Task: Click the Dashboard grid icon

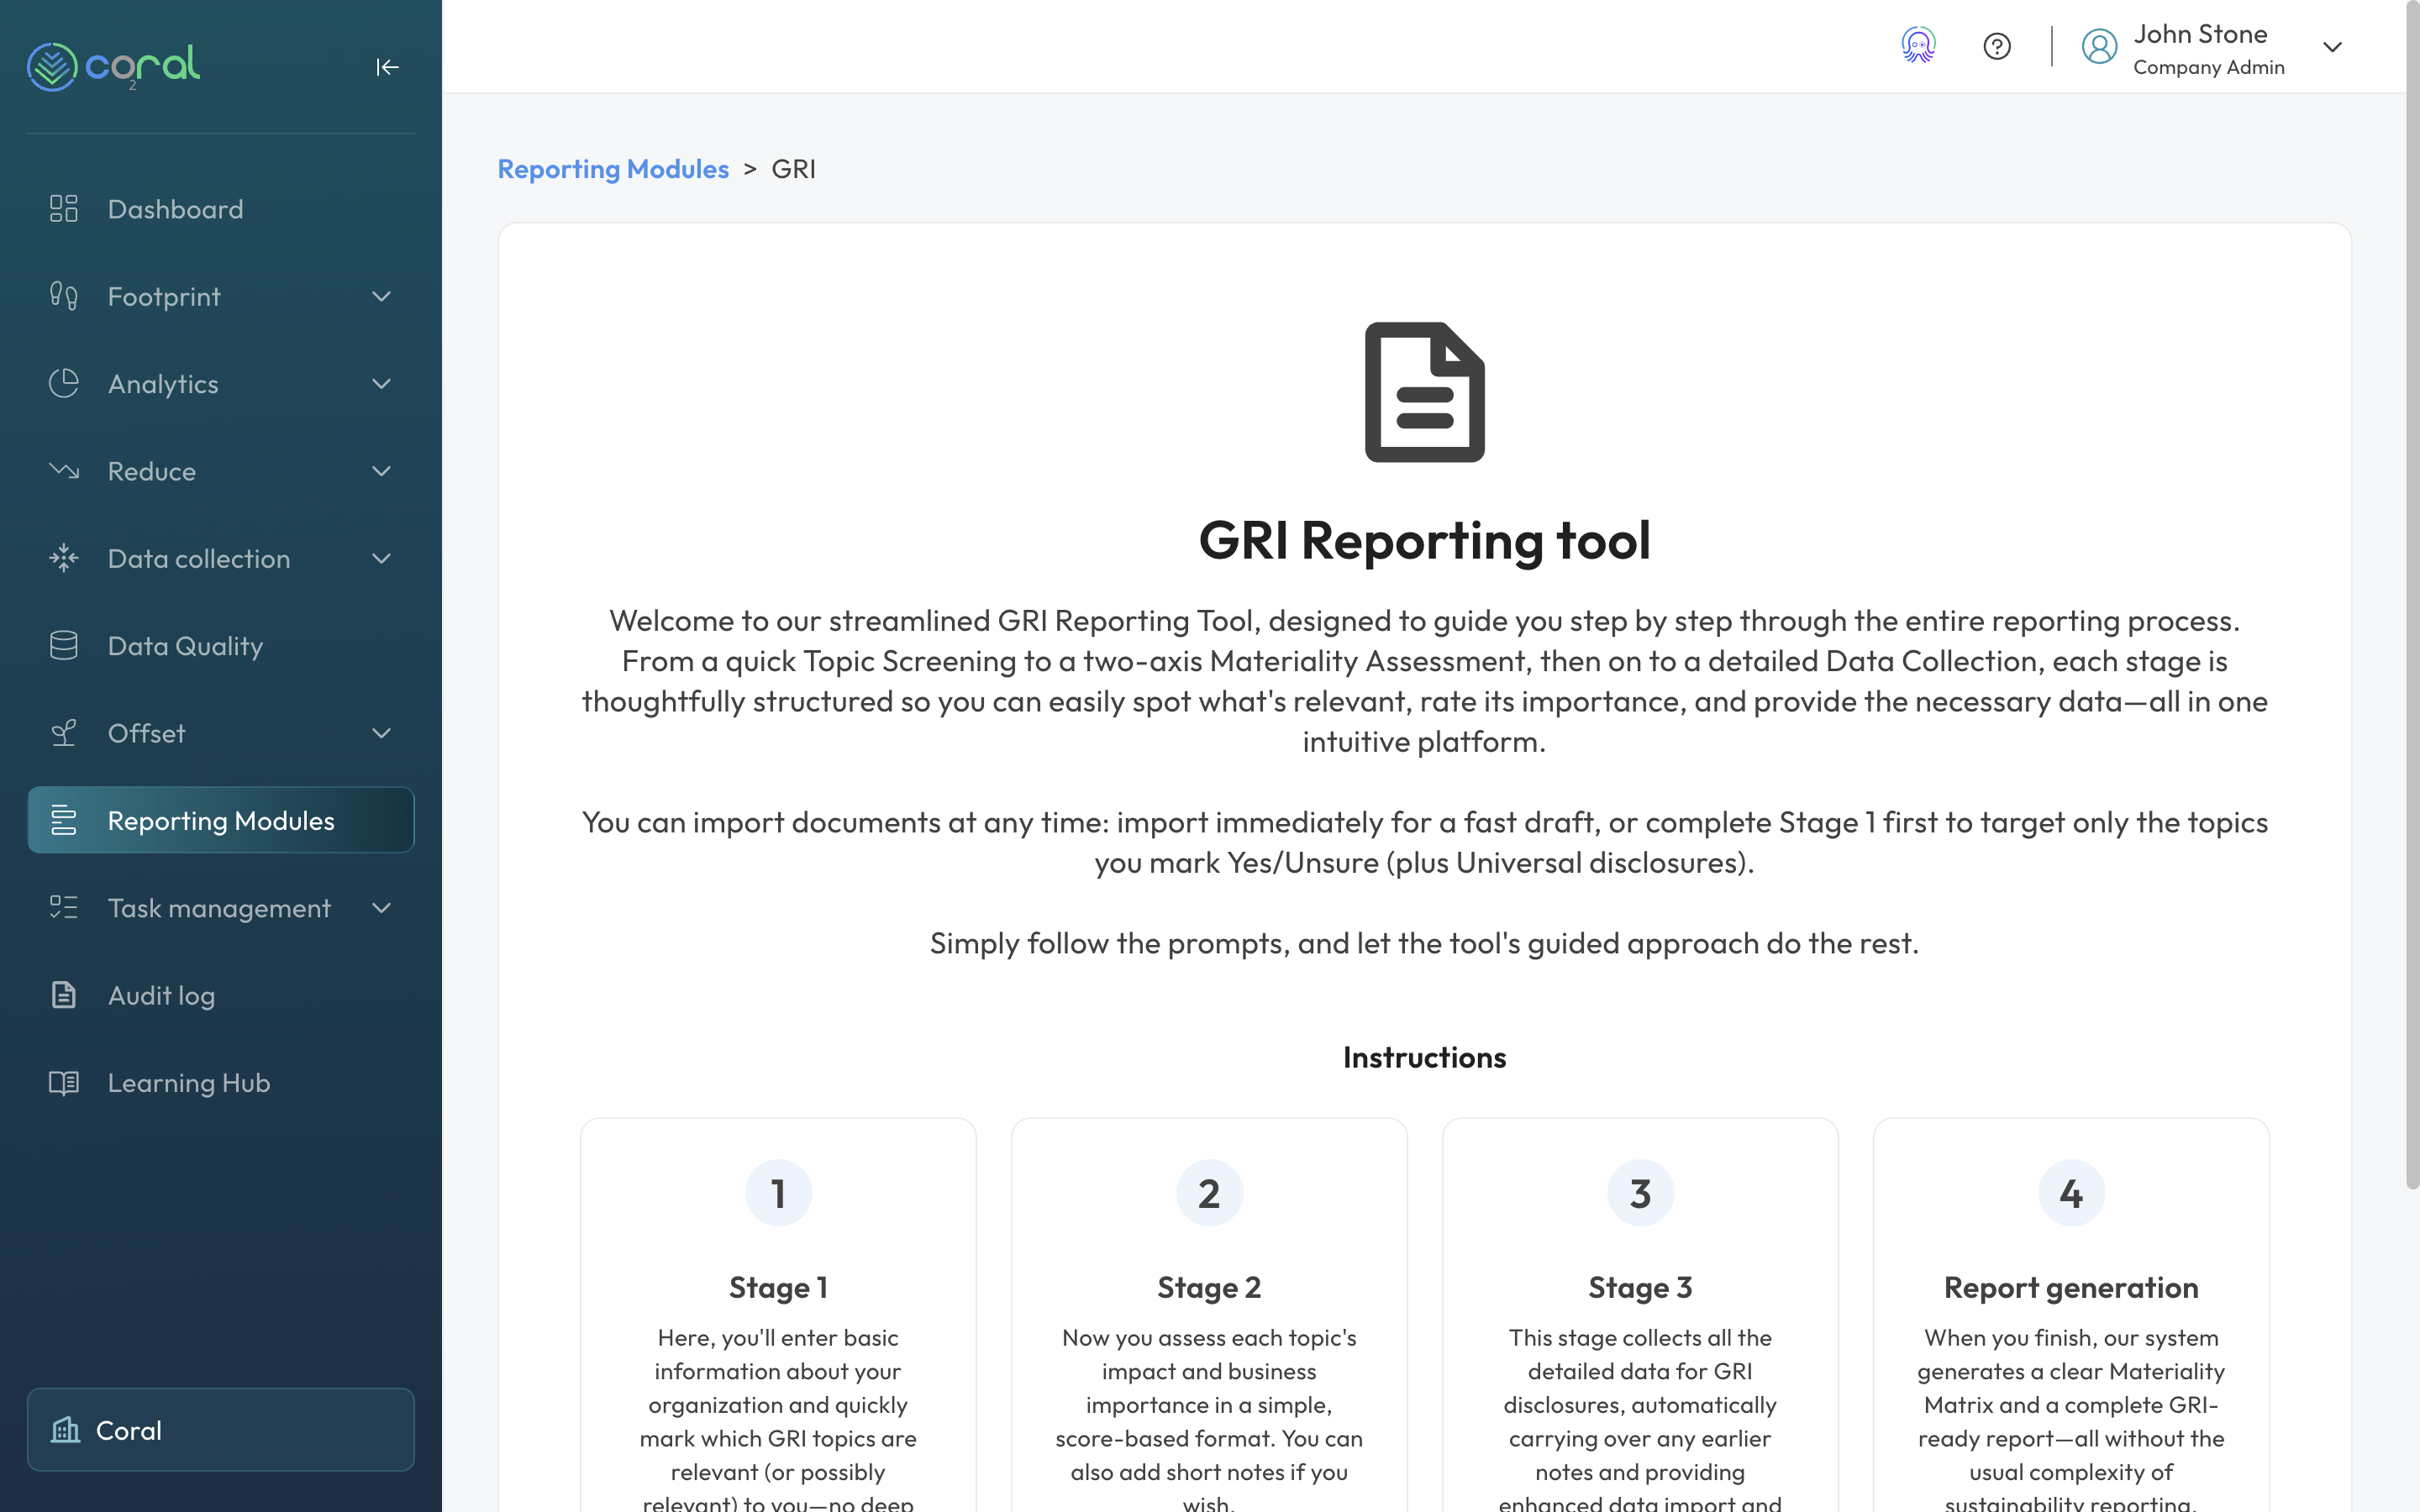Action: click(64, 209)
